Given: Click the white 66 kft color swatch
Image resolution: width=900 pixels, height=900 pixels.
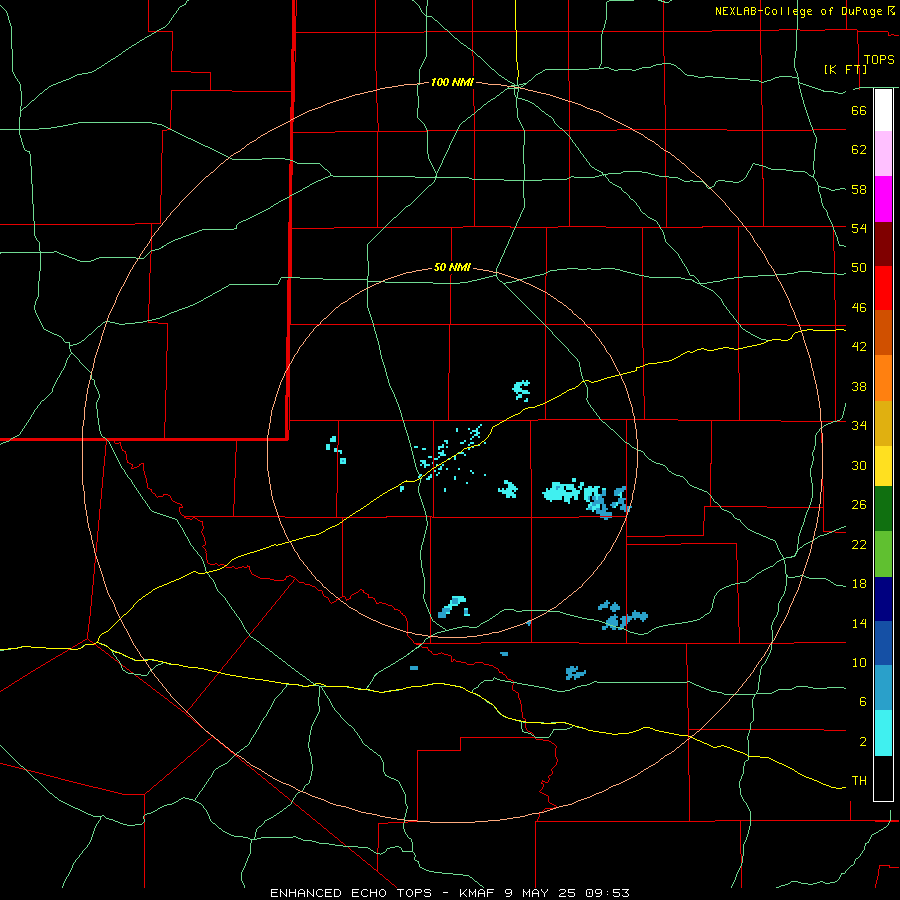Looking at the screenshot, I should 883,110.
